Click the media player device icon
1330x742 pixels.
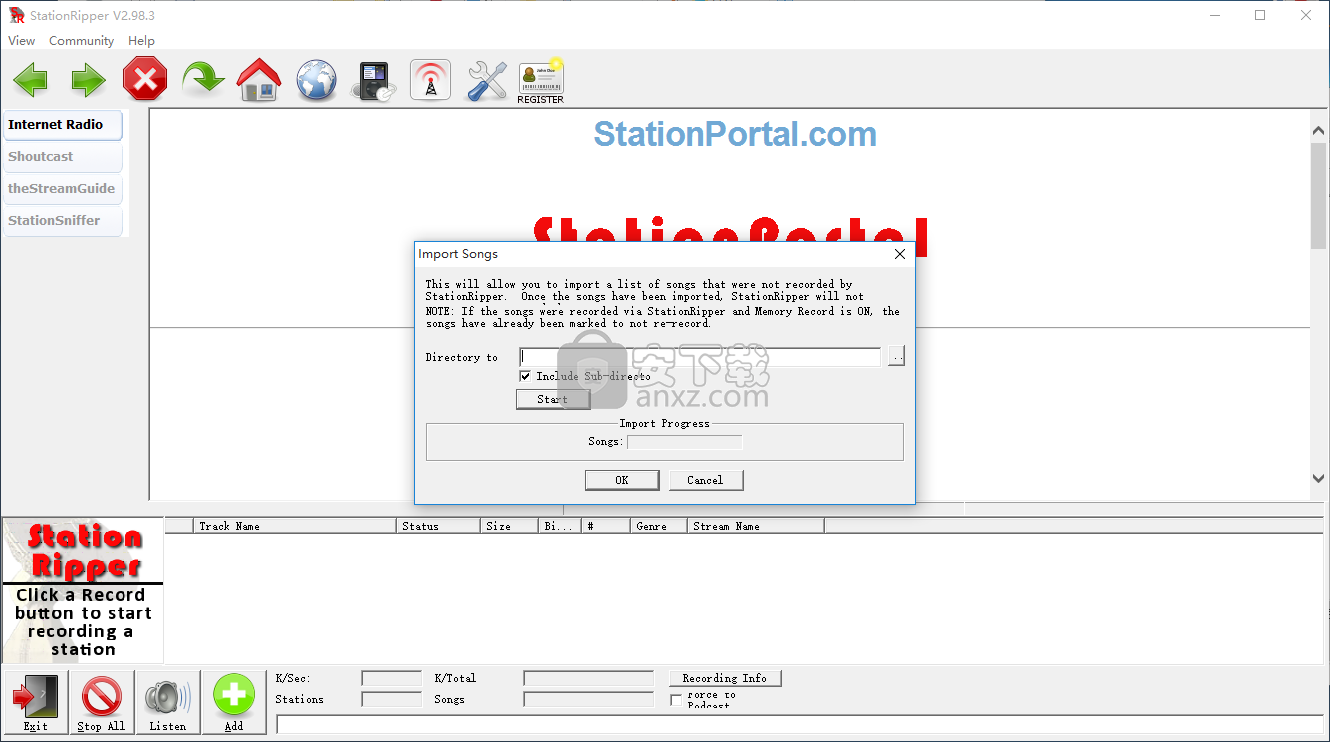[x=374, y=80]
